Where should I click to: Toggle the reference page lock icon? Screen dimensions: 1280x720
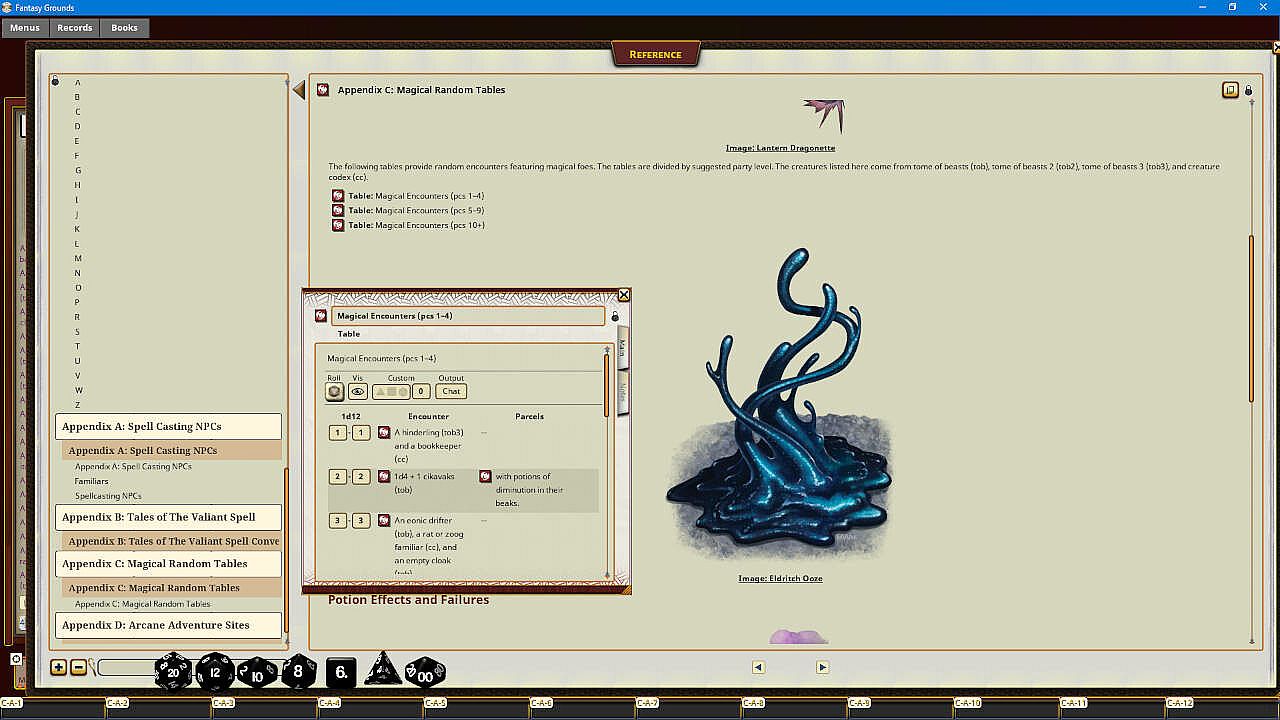click(1248, 90)
